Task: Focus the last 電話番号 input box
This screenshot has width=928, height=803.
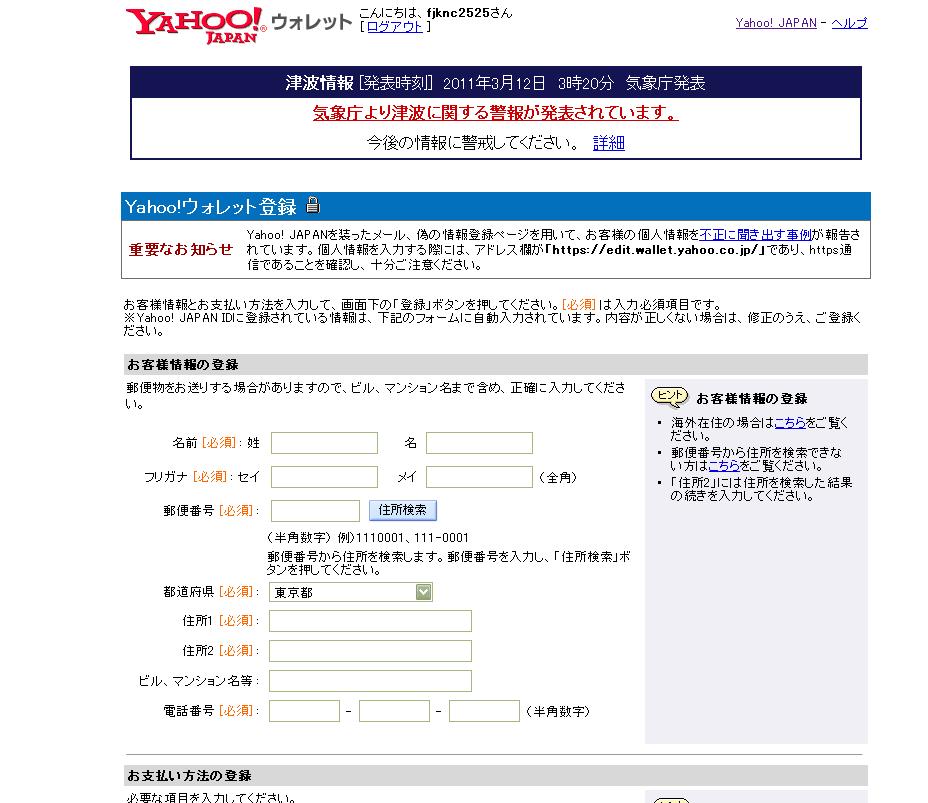Action: tap(484, 711)
